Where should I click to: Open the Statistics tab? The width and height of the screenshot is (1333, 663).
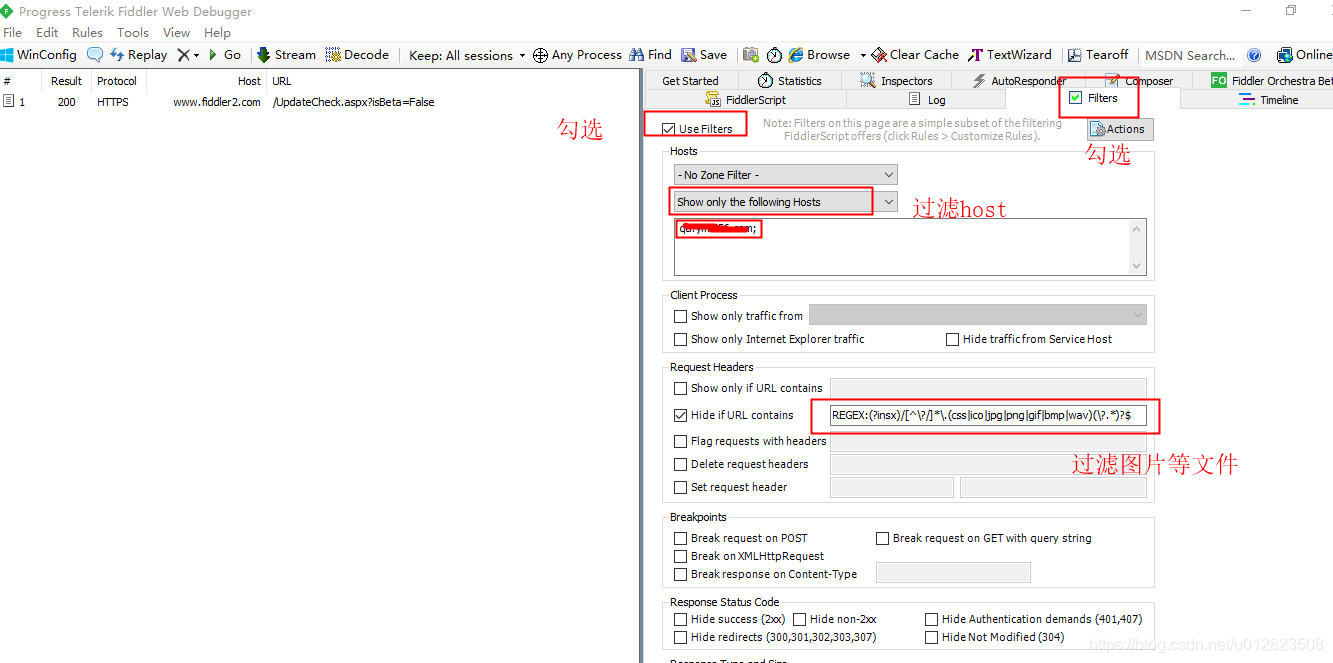point(789,81)
